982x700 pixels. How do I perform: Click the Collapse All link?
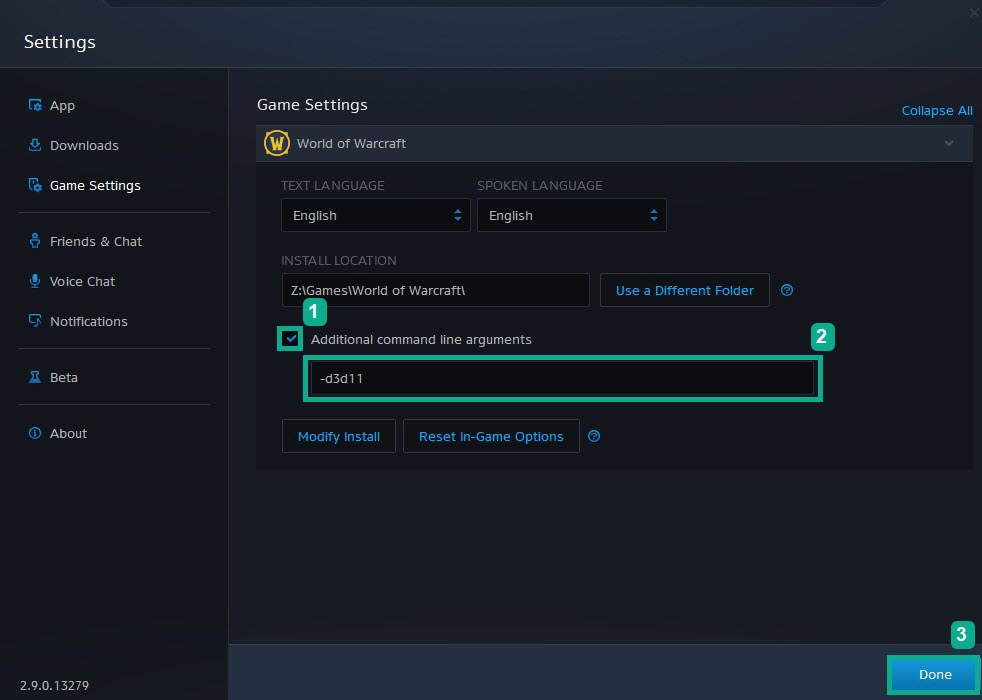(937, 110)
